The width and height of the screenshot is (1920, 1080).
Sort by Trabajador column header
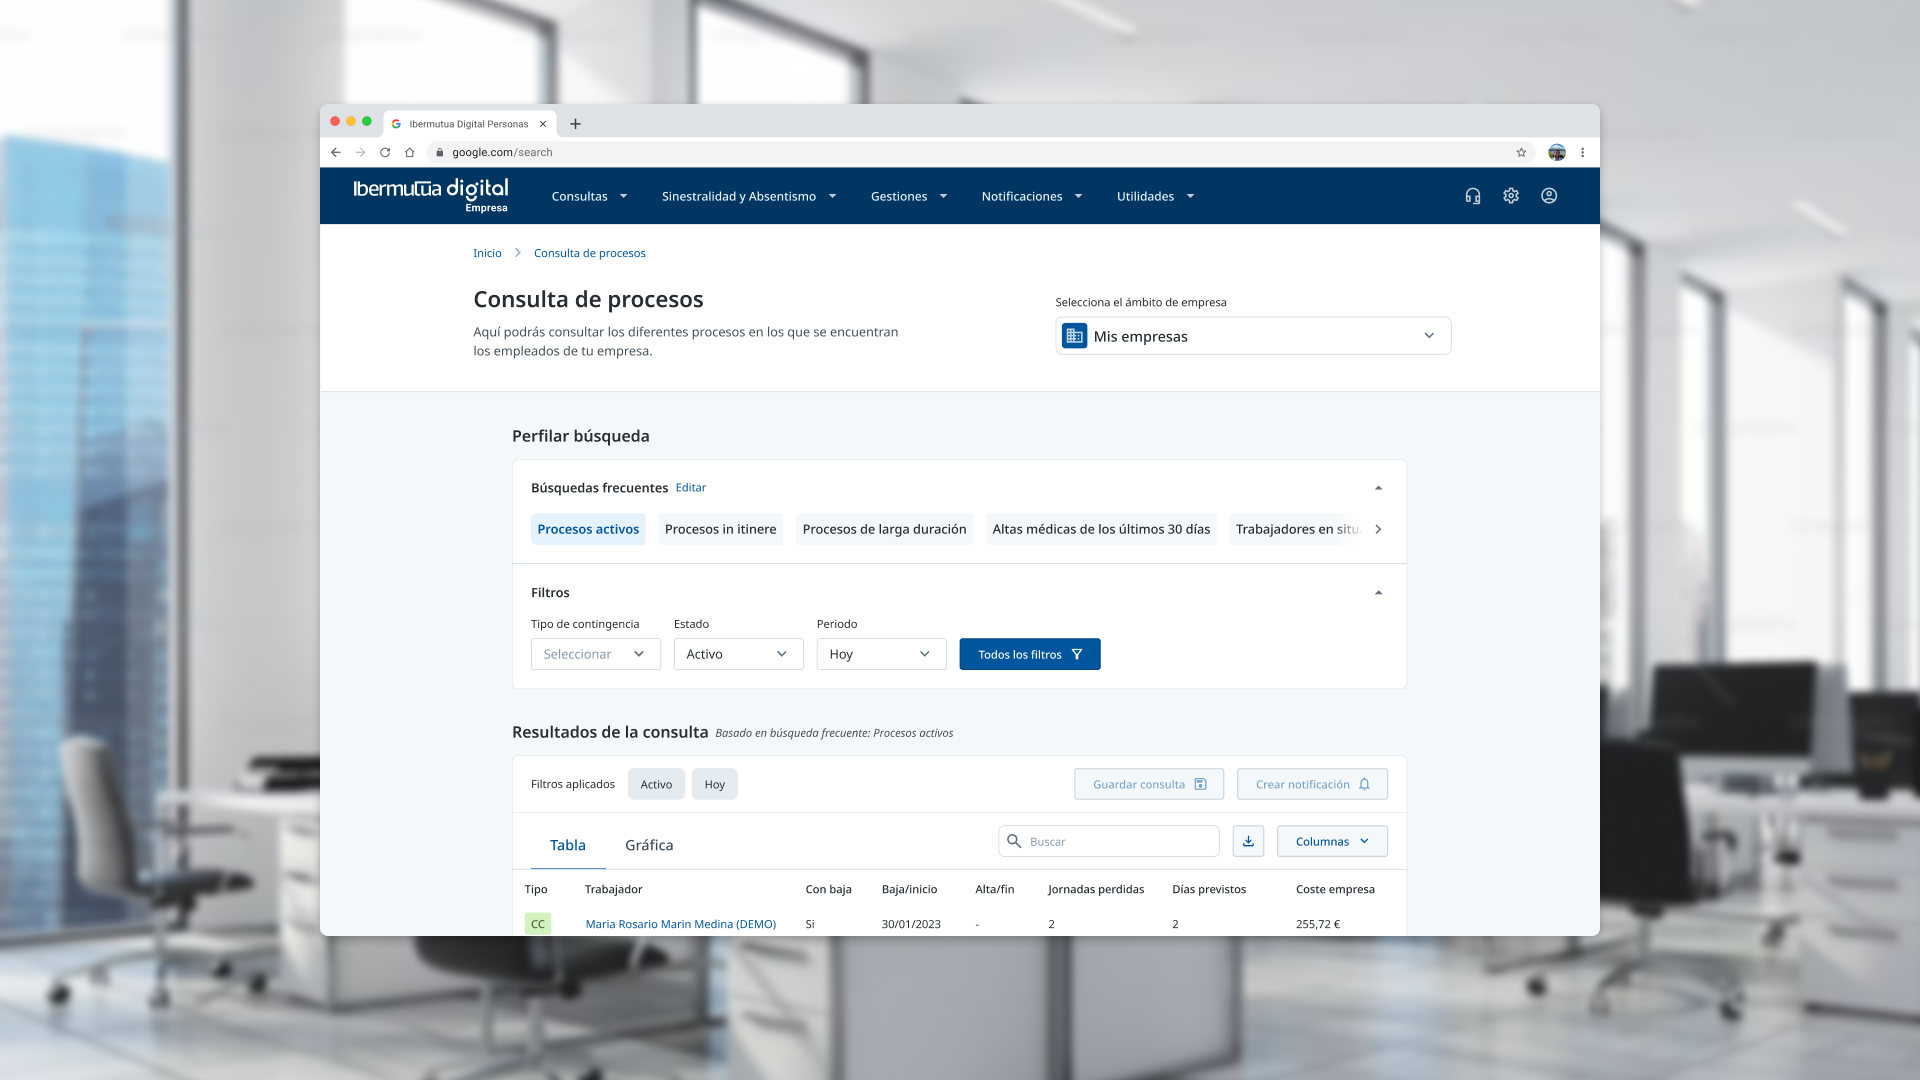click(x=614, y=889)
